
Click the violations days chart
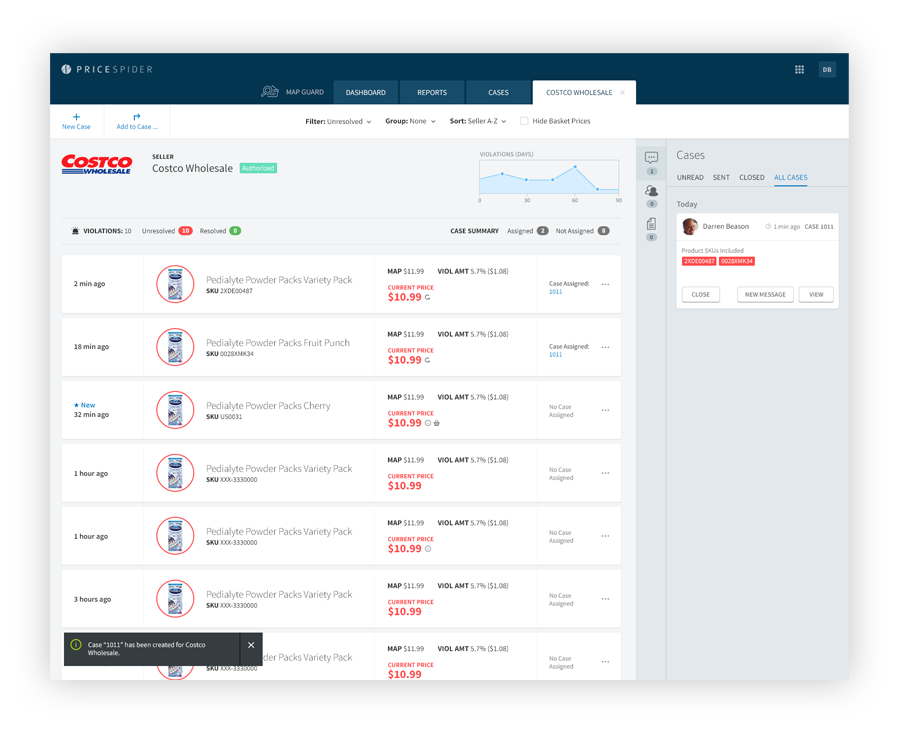(x=549, y=177)
